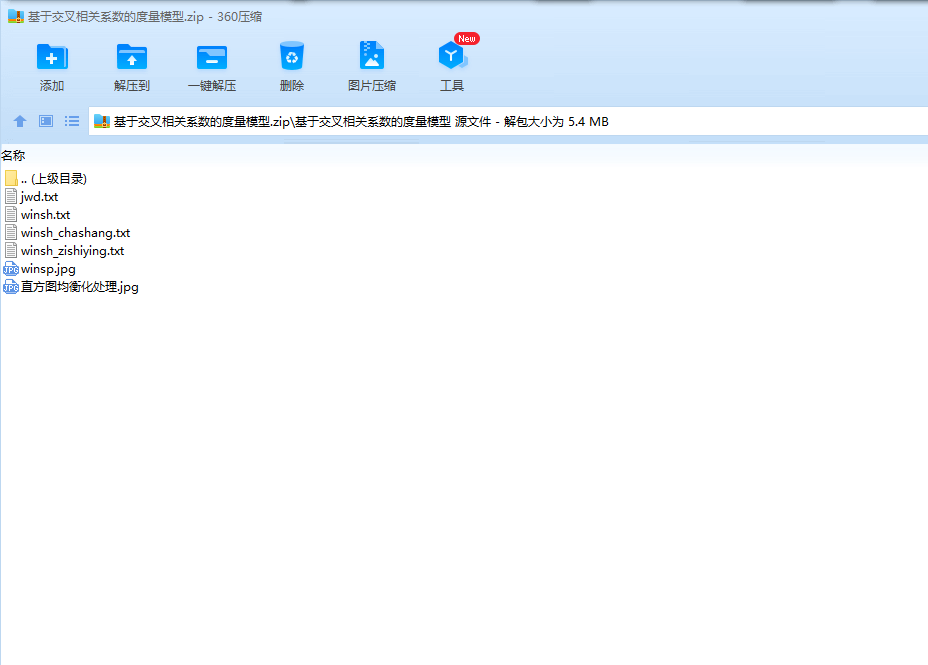This screenshot has width=928, height=665.
Task: Open the Extract To (解压到) tool
Action: coord(131,58)
